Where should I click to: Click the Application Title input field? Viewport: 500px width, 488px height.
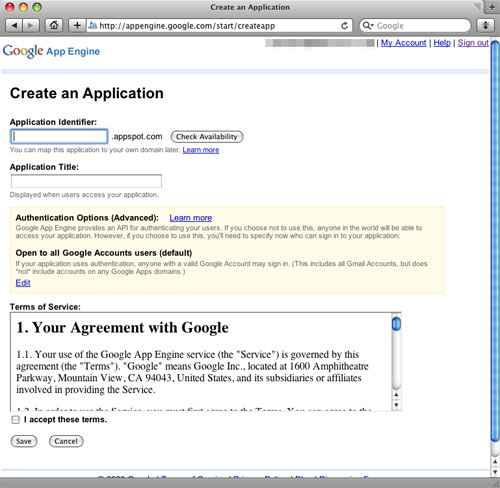(x=86, y=181)
